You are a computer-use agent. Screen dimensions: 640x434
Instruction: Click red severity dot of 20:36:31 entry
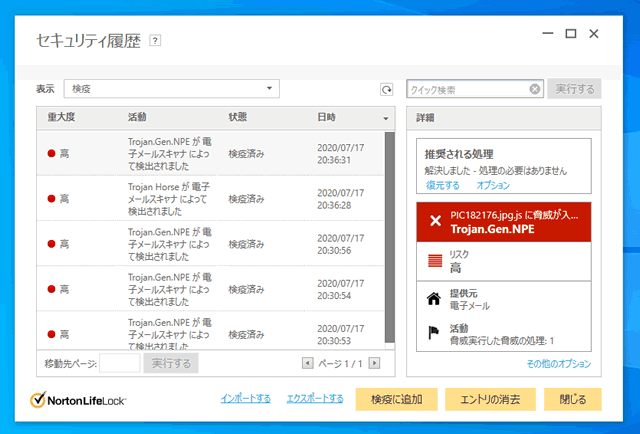pos(51,154)
